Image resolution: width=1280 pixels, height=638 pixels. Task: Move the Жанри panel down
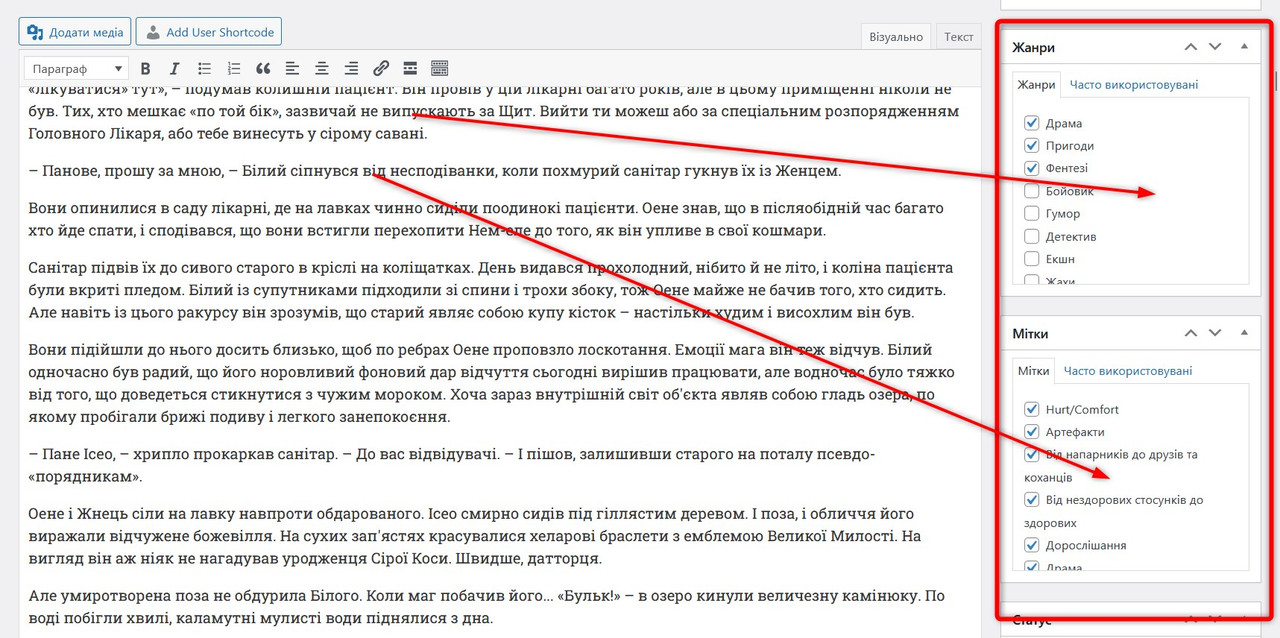1215,47
